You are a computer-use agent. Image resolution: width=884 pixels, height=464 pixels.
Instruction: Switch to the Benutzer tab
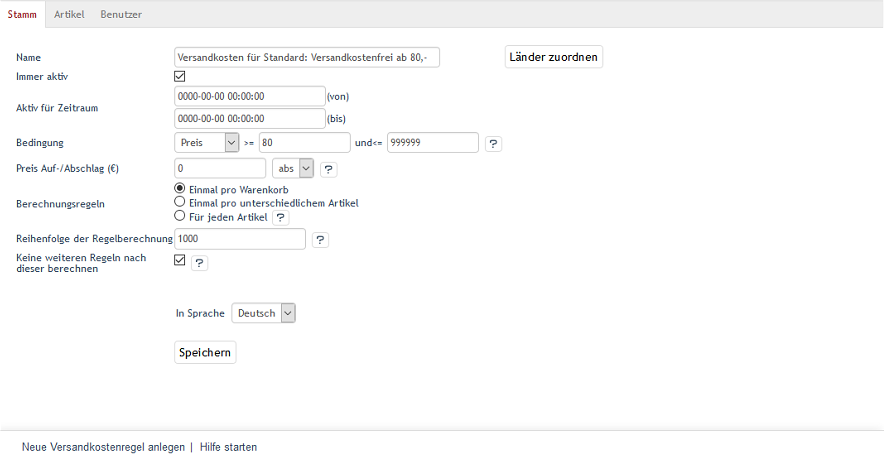[x=121, y=15]
